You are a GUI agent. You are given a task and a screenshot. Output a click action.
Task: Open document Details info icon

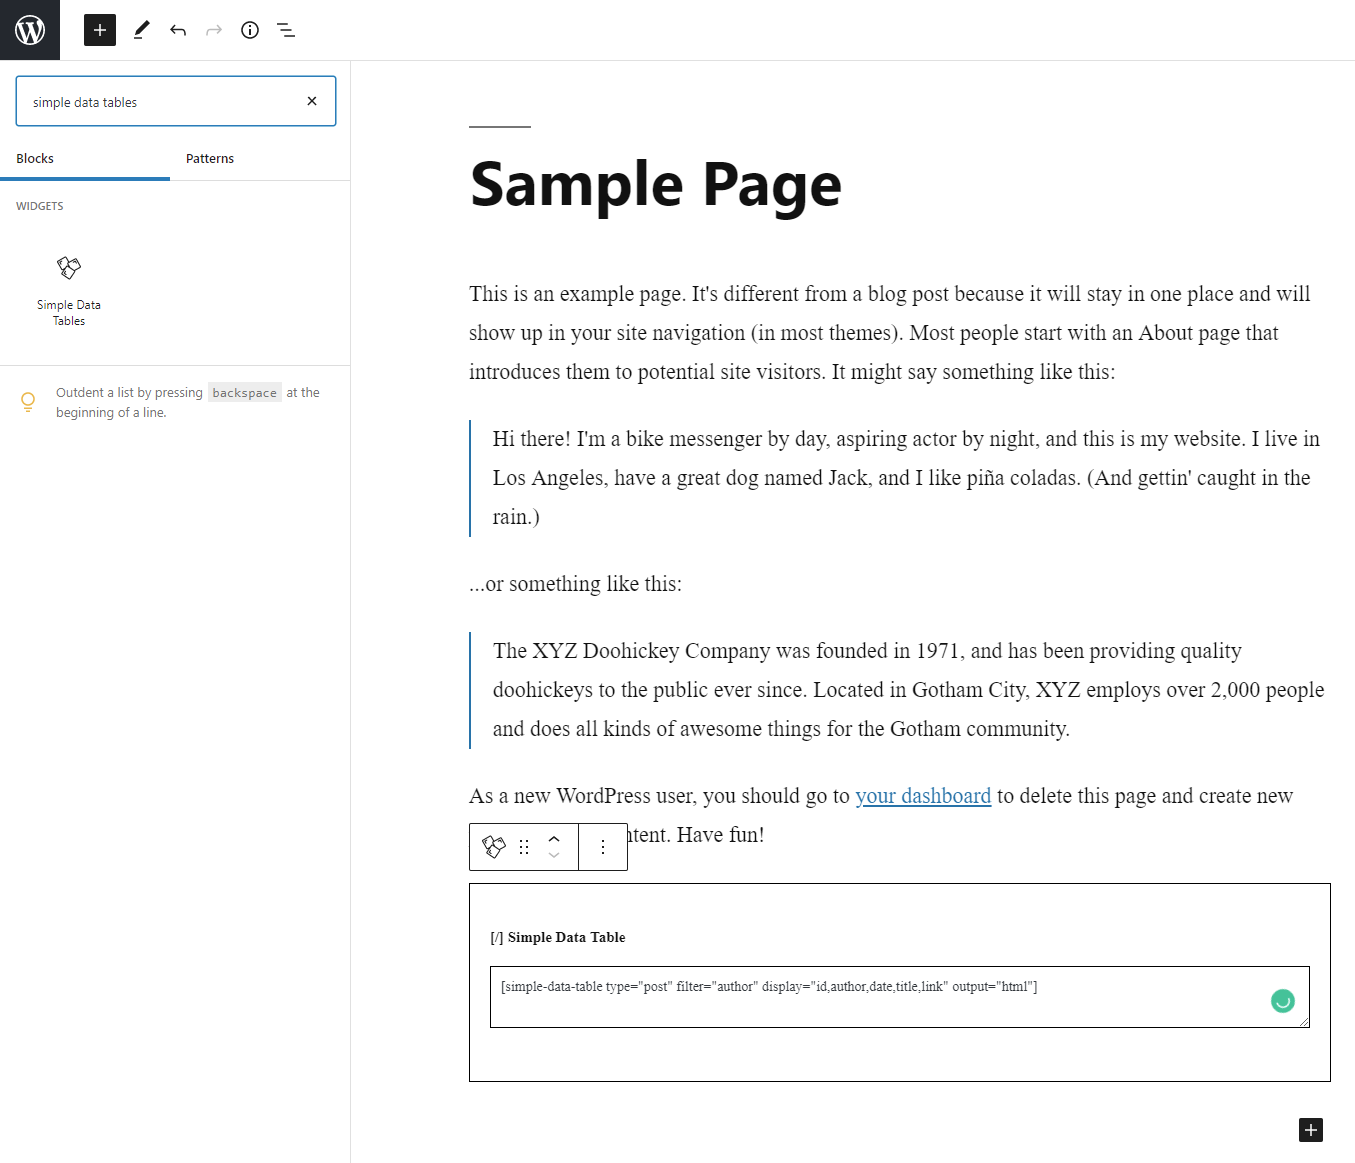(250, 30)
